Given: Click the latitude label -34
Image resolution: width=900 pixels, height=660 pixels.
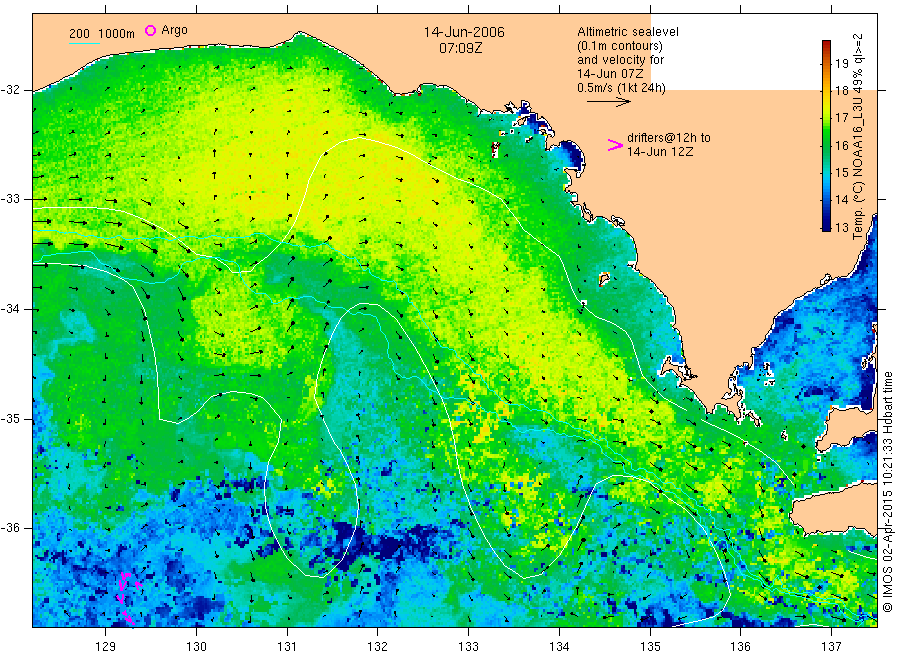Looking at the screenshot, I should [x=10, y=309].
